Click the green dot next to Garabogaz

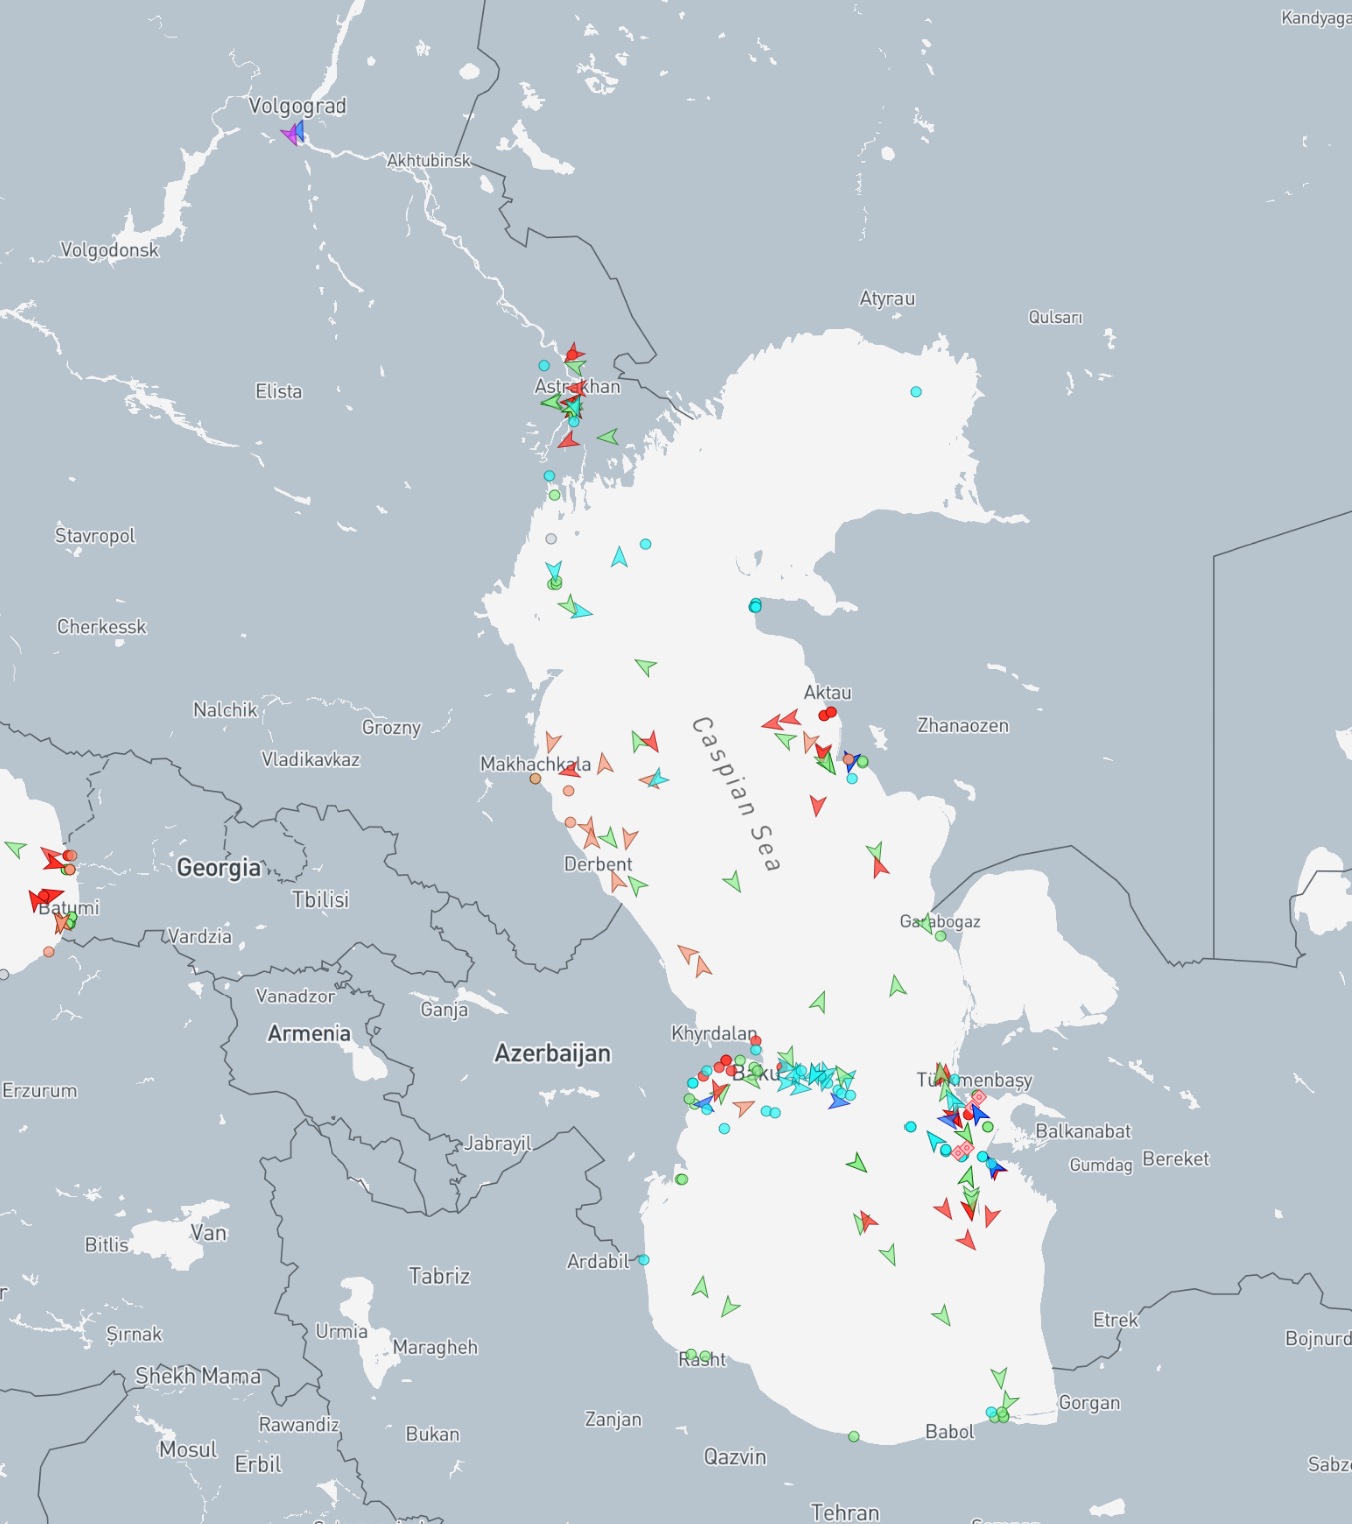(x=940, y=936)
